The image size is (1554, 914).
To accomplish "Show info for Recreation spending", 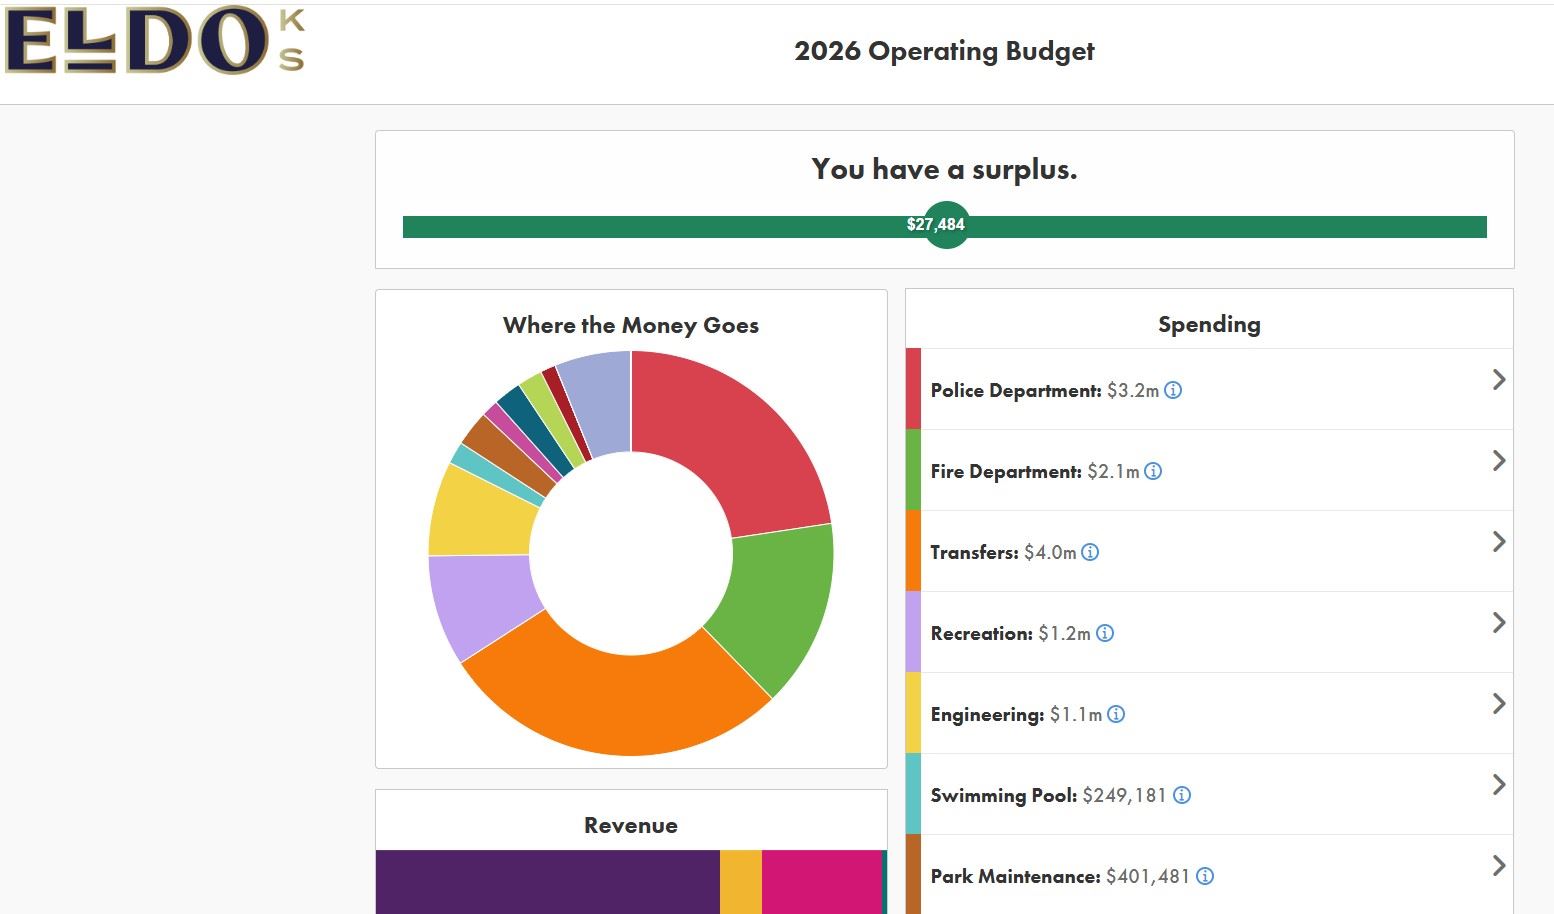I will [x=1105, y=633].
